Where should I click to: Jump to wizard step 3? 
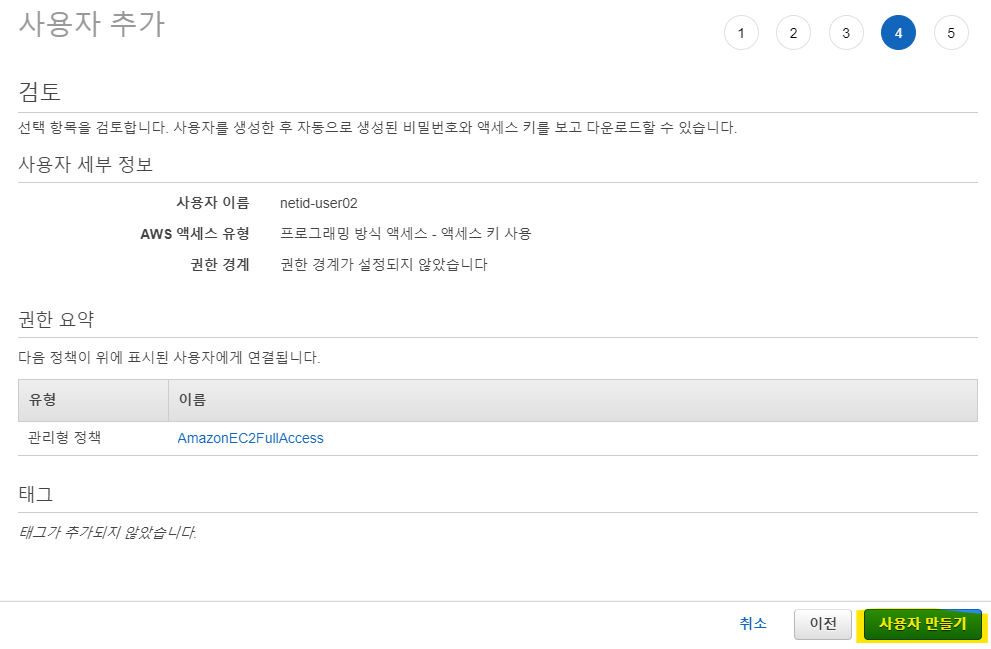(x=846, y=33)
